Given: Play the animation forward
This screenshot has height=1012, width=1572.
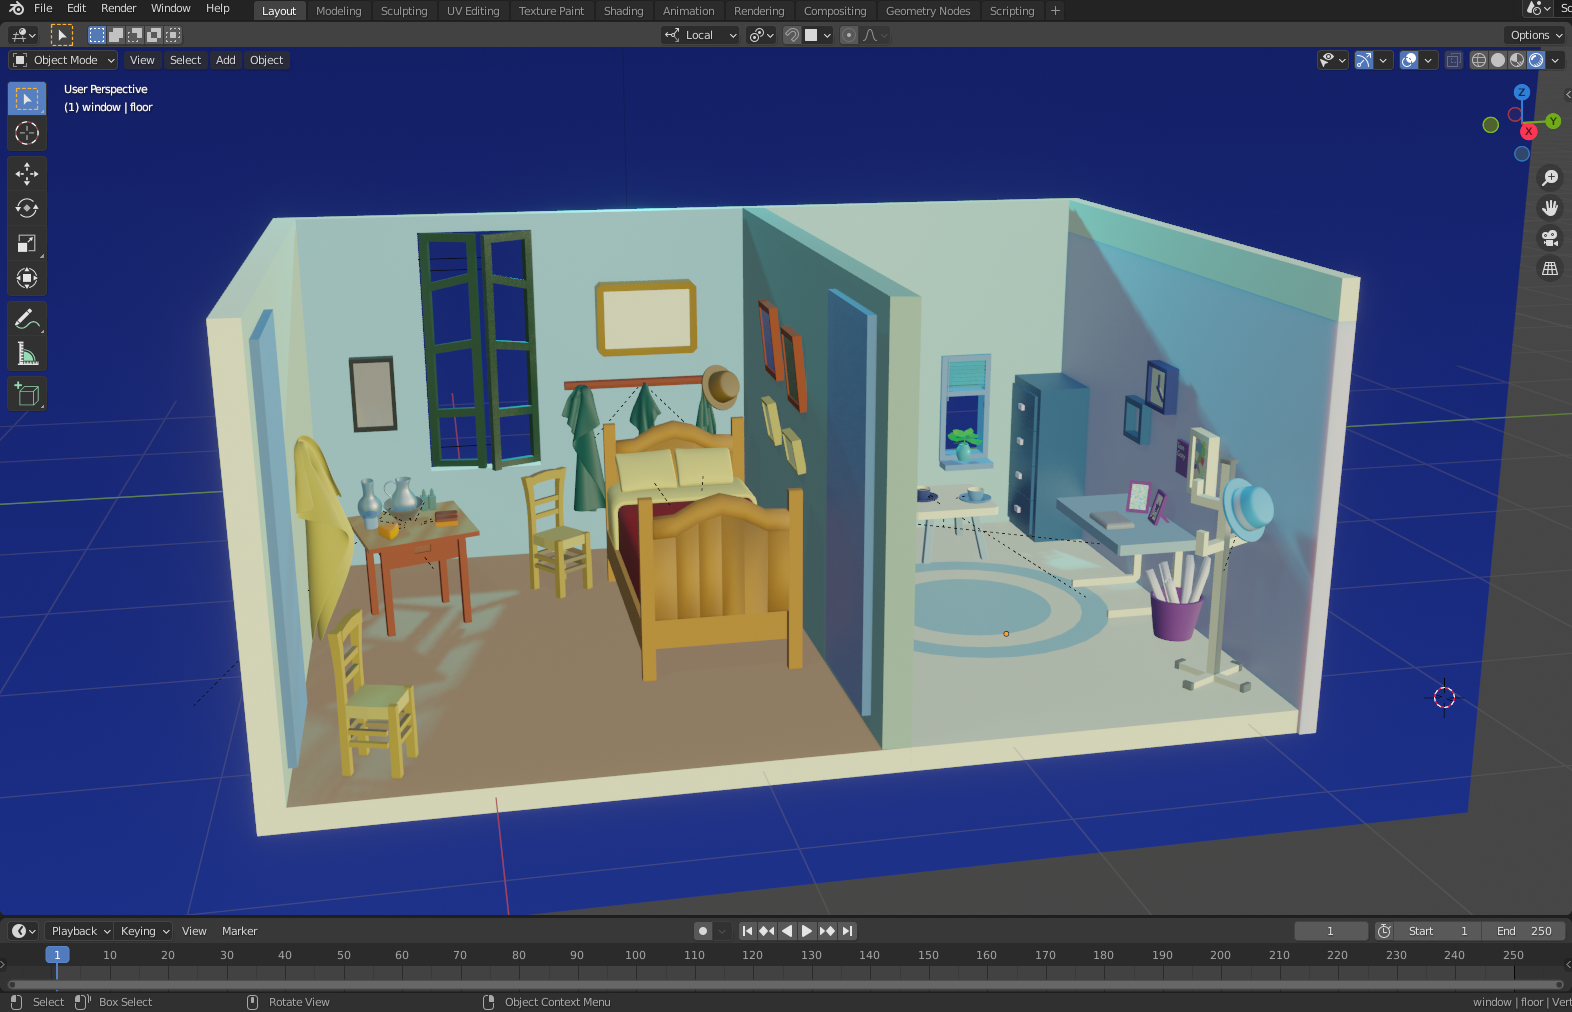Looking at the screenshot, I should pyautogui.click(x=807, y=931).
